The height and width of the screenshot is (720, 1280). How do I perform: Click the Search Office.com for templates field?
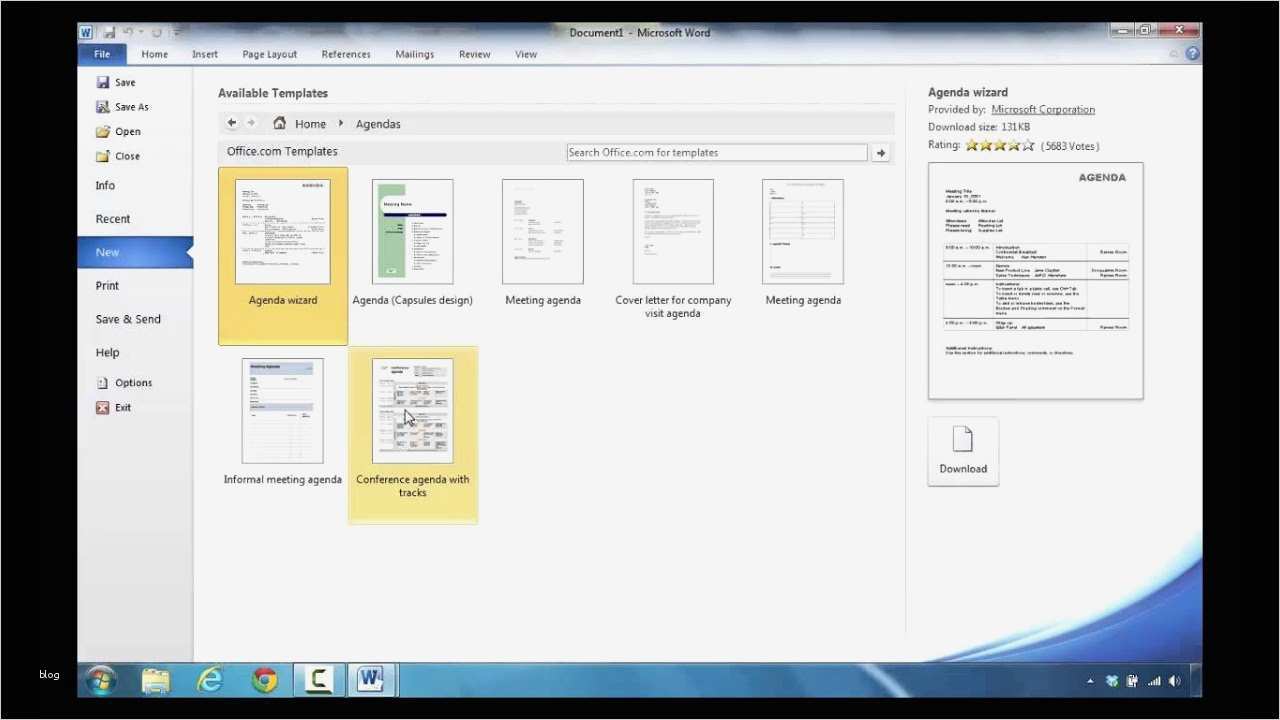pyautogui.click(x=717, y=153)
